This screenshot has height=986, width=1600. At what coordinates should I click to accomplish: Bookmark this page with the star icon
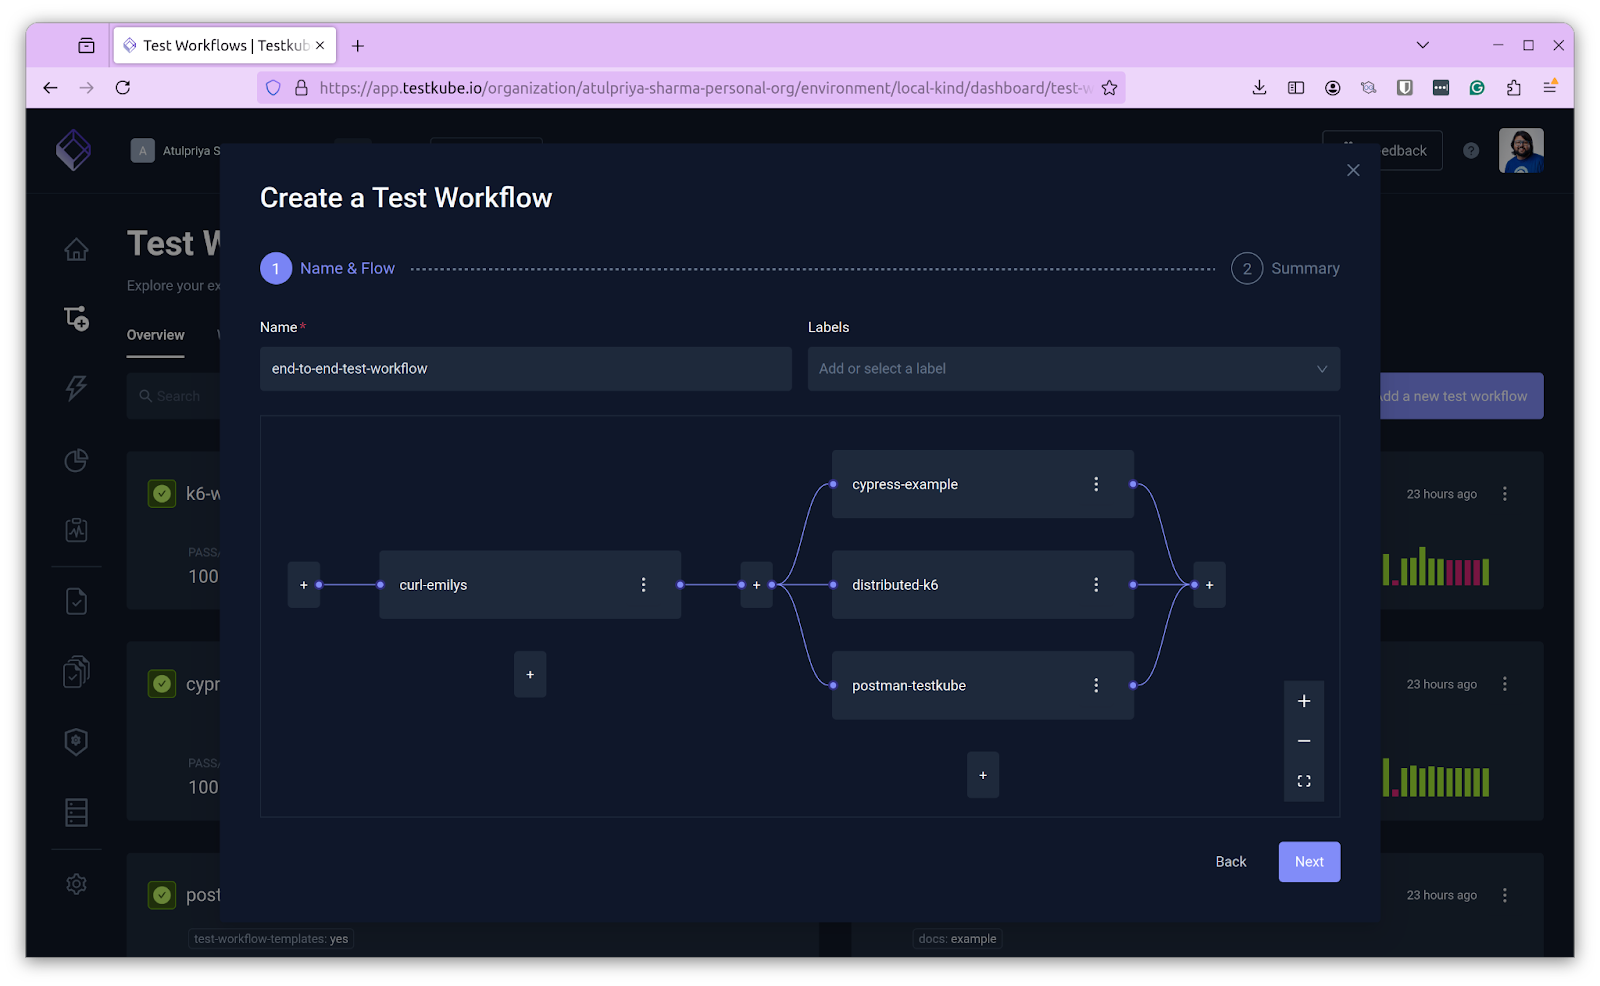(x=1109, y=88)
